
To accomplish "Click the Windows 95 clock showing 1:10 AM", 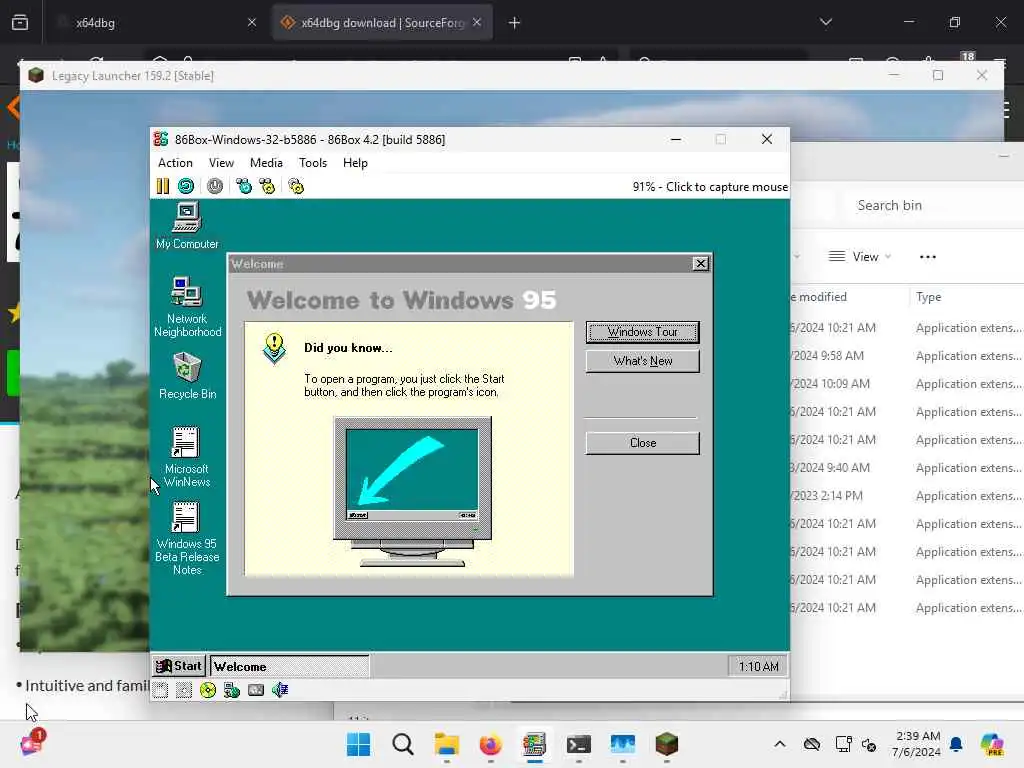I will 758,666.
